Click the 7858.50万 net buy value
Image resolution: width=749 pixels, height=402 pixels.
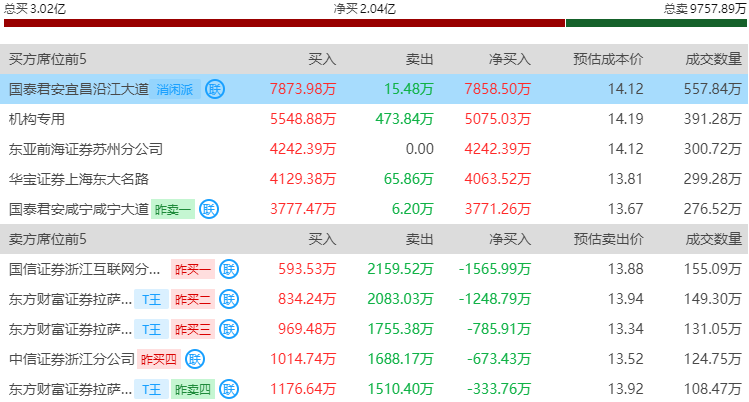498,89
